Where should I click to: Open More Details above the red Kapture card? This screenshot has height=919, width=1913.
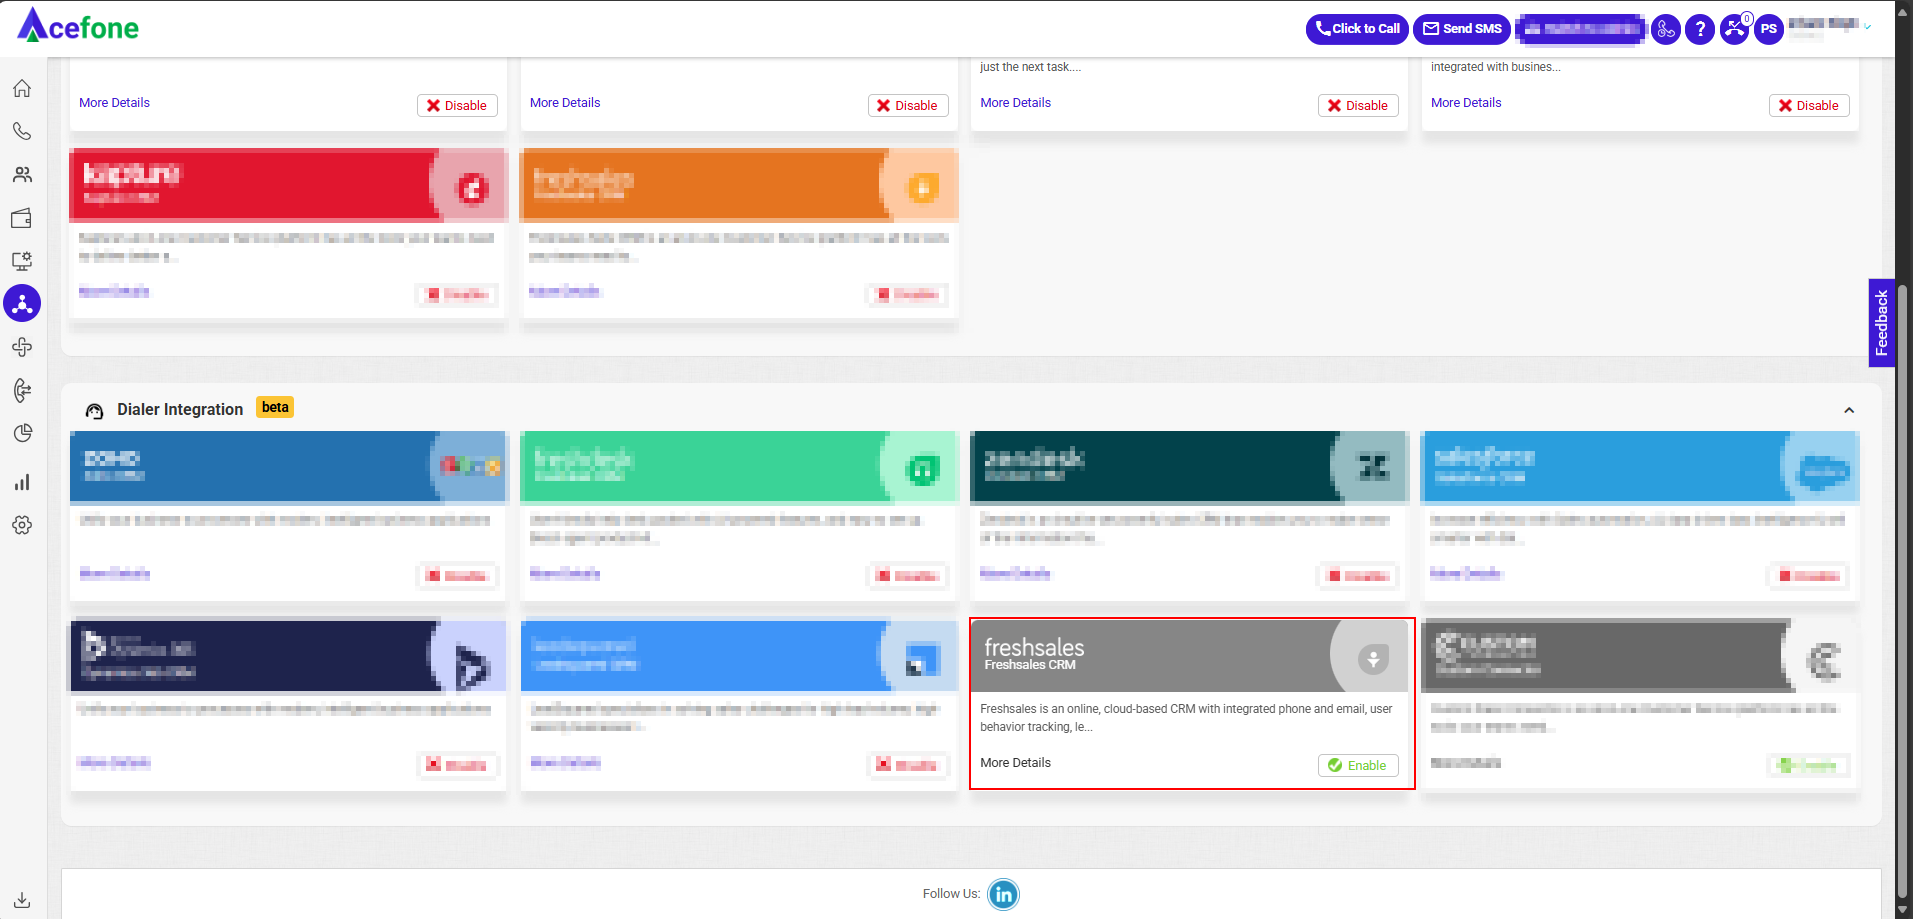point(114,103)
